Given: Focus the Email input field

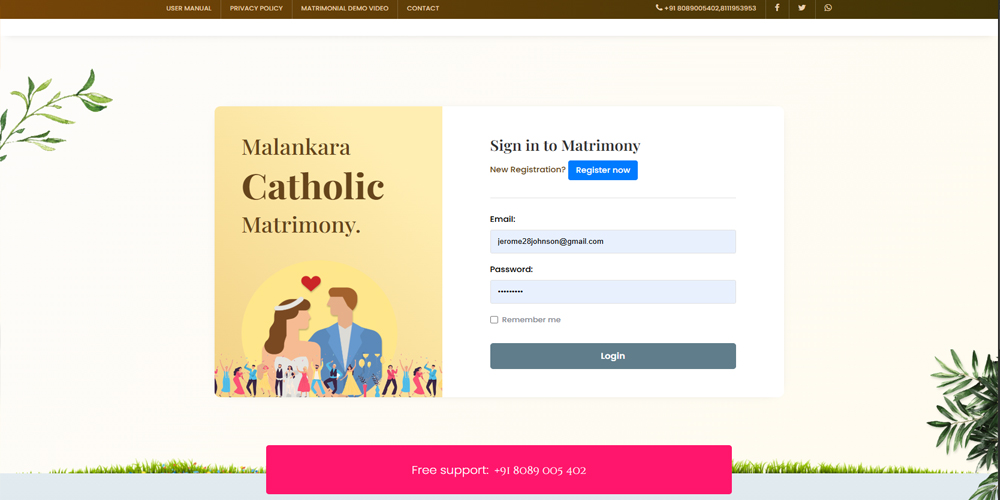Looking at the screenshot, I should [x=613, y=242].
